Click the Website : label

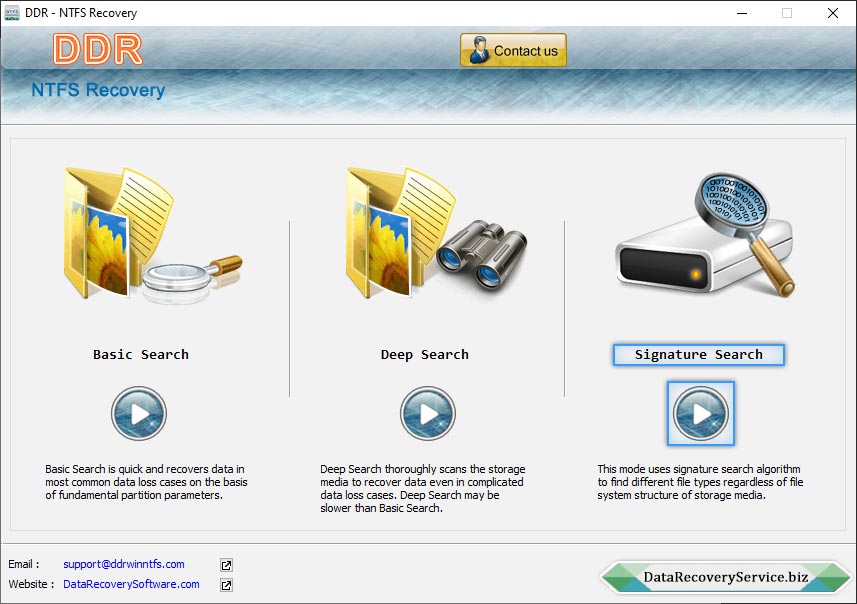coord(31,584)
